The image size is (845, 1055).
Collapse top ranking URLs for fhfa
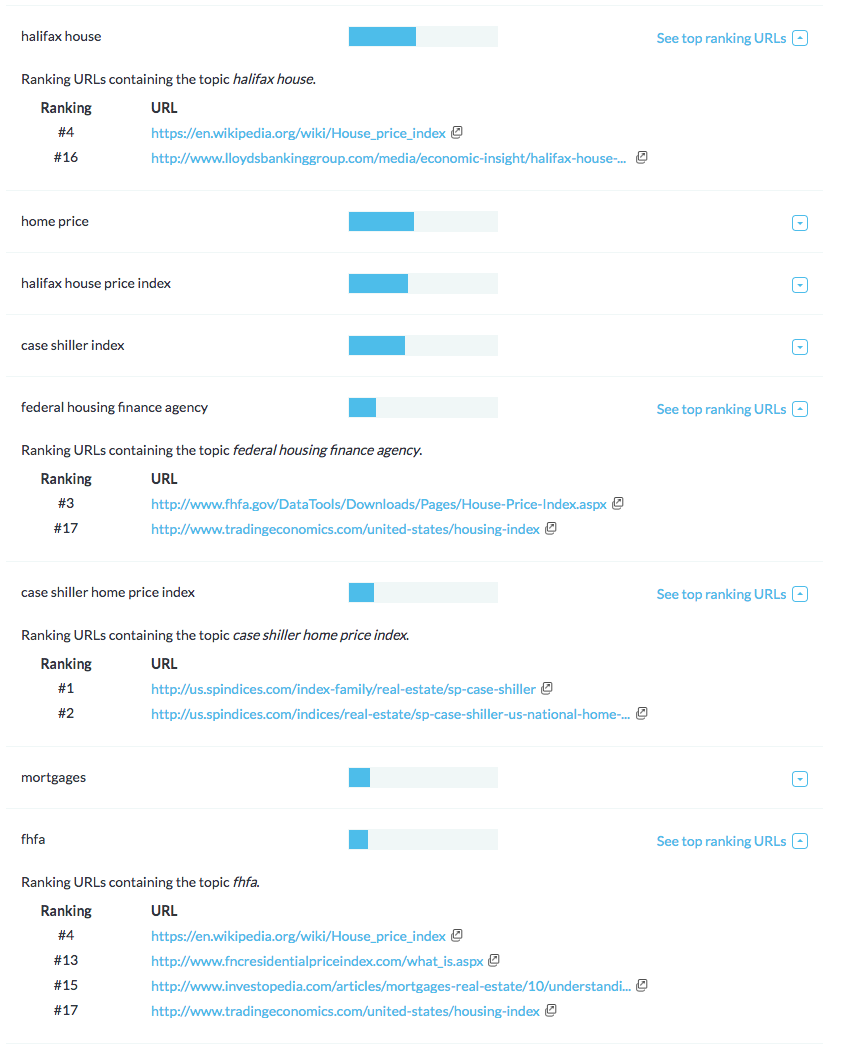click(x=799, y=841)
